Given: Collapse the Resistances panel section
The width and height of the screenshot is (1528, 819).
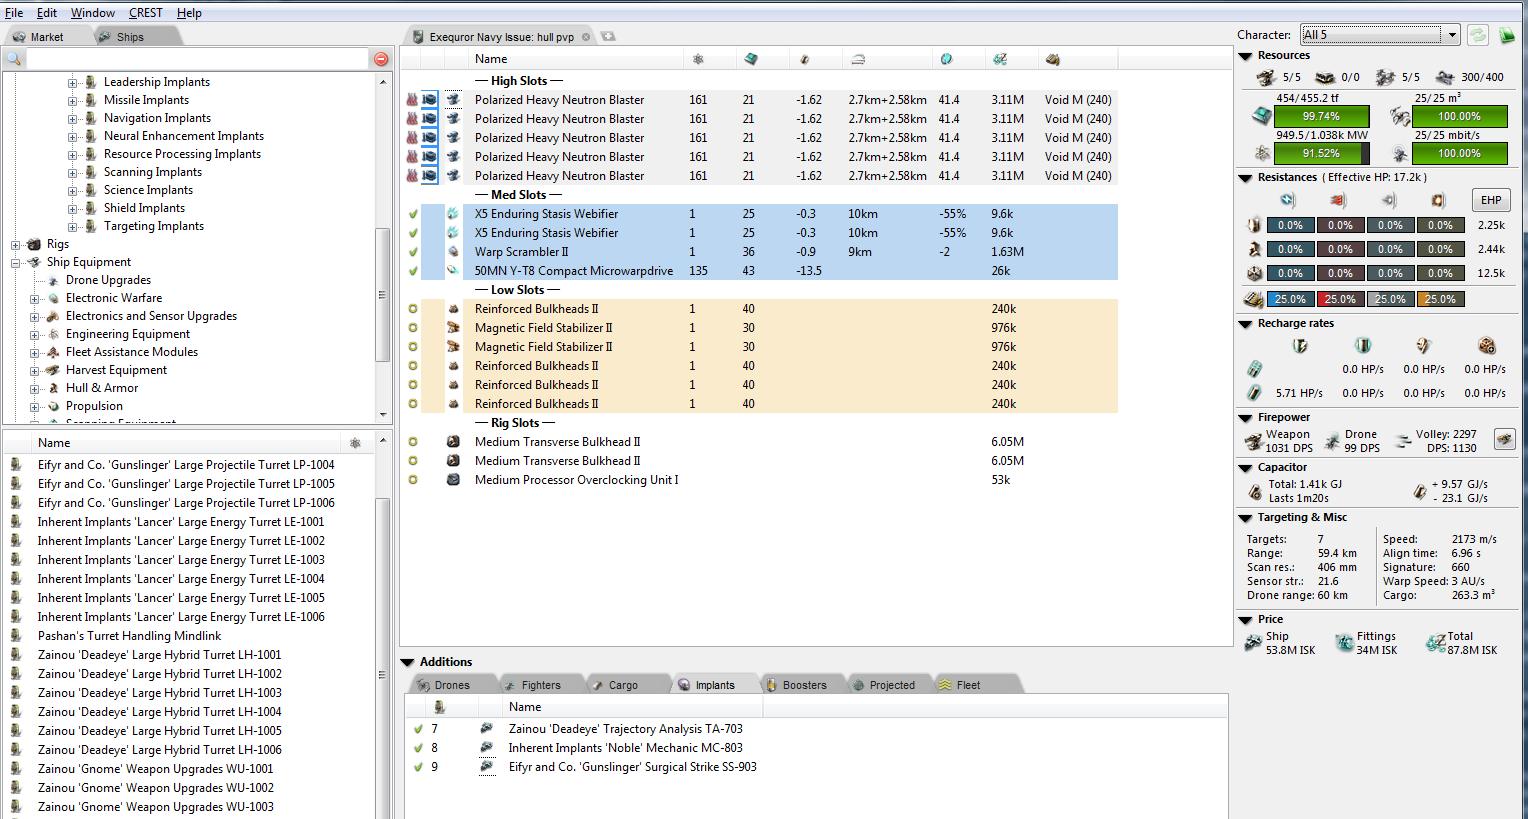Looking at the screenshot, I should pyautogui.click(x=1246, y=178).
